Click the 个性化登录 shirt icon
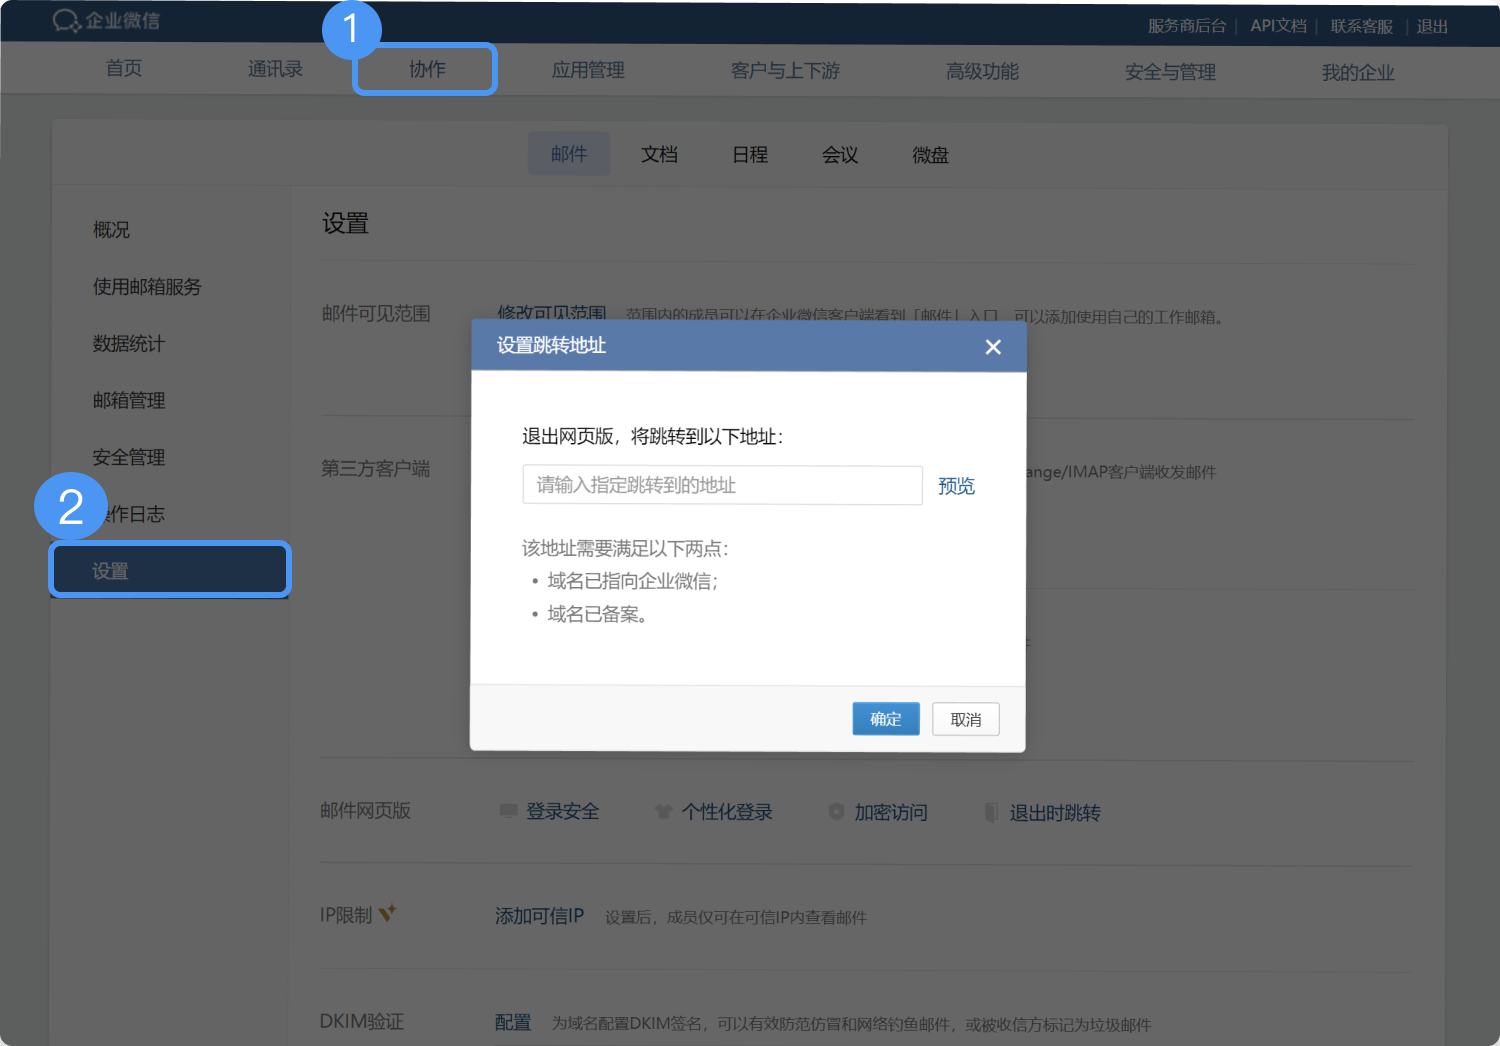 coord(663,811)
